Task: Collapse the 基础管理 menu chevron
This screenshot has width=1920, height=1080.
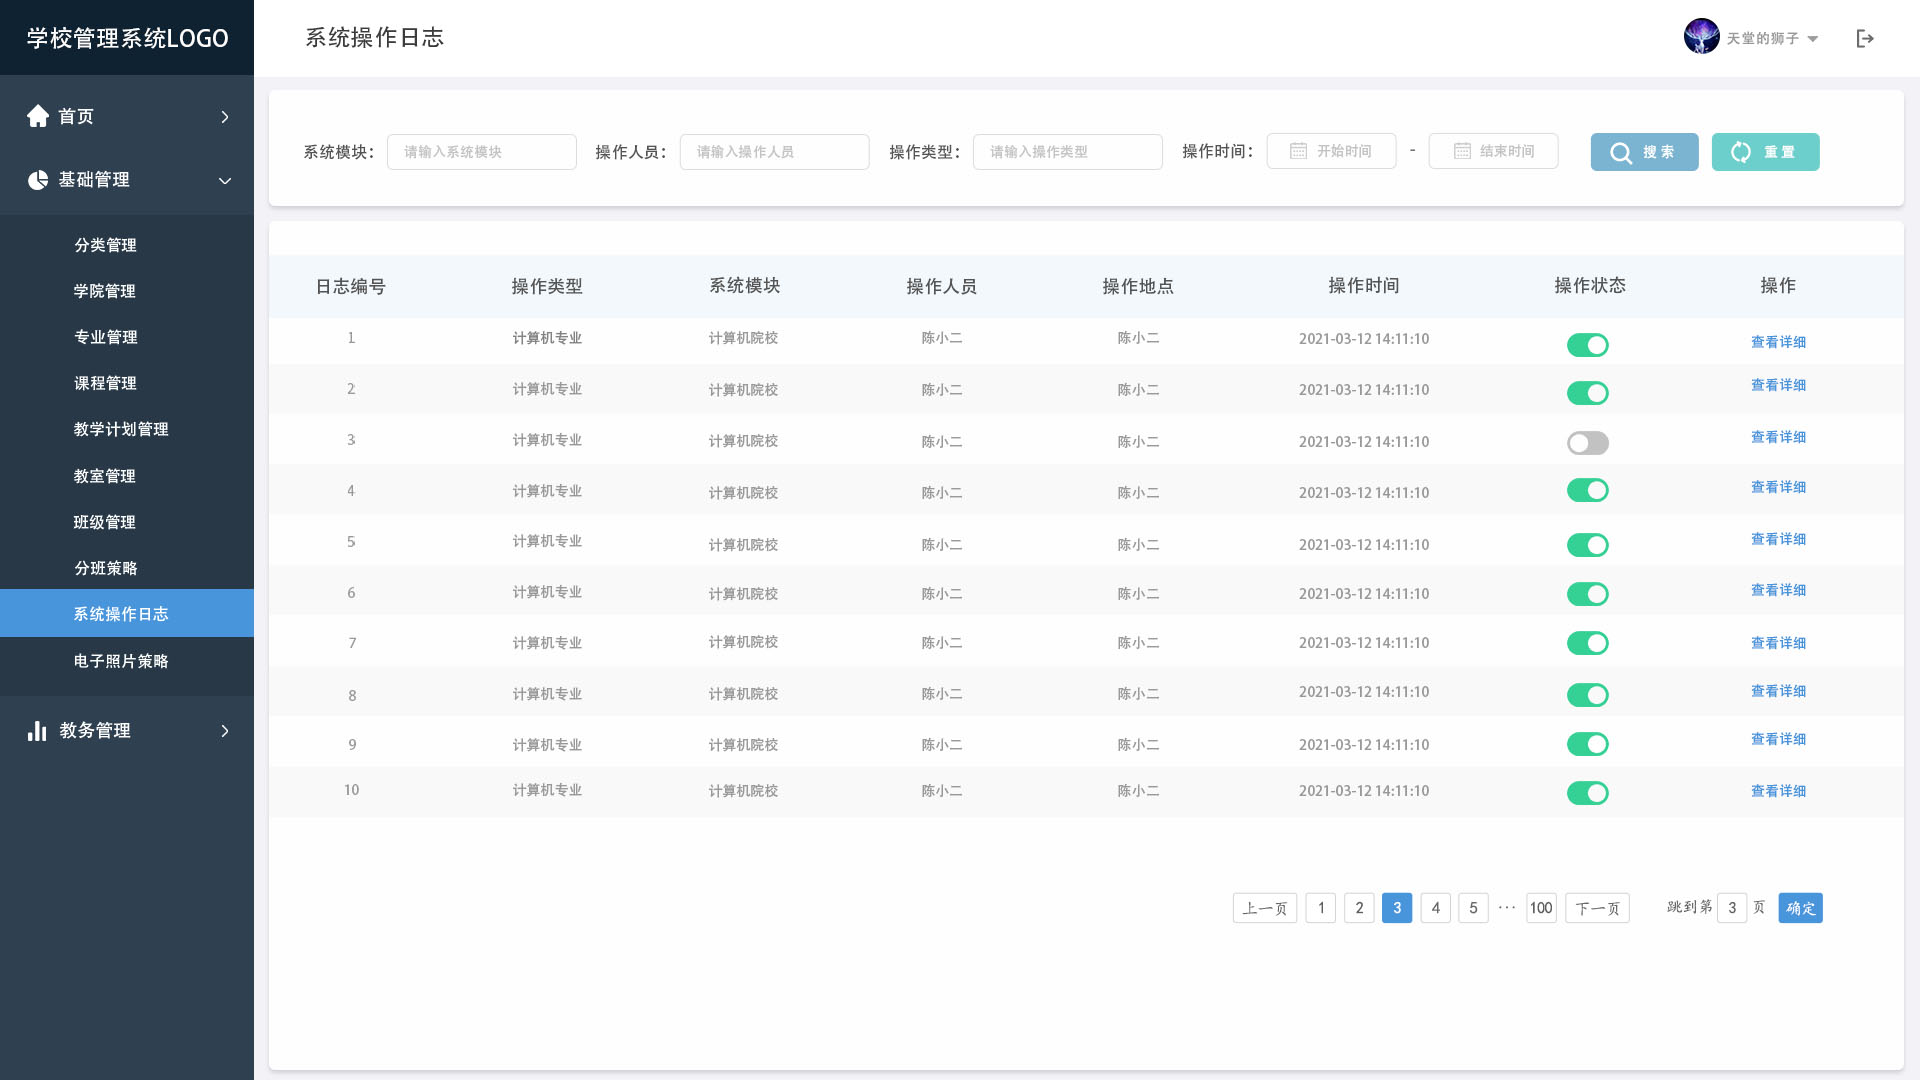Action: (225, 181)
